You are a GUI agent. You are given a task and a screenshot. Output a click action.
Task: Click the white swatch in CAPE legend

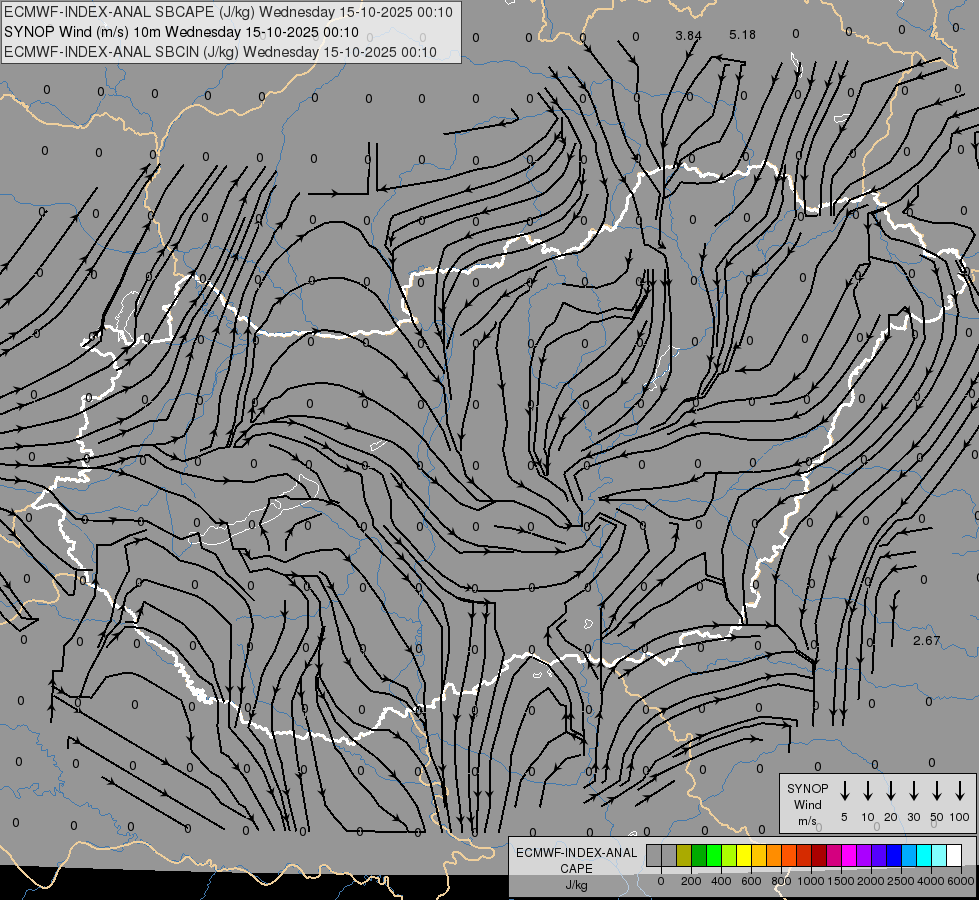point(953,856)
